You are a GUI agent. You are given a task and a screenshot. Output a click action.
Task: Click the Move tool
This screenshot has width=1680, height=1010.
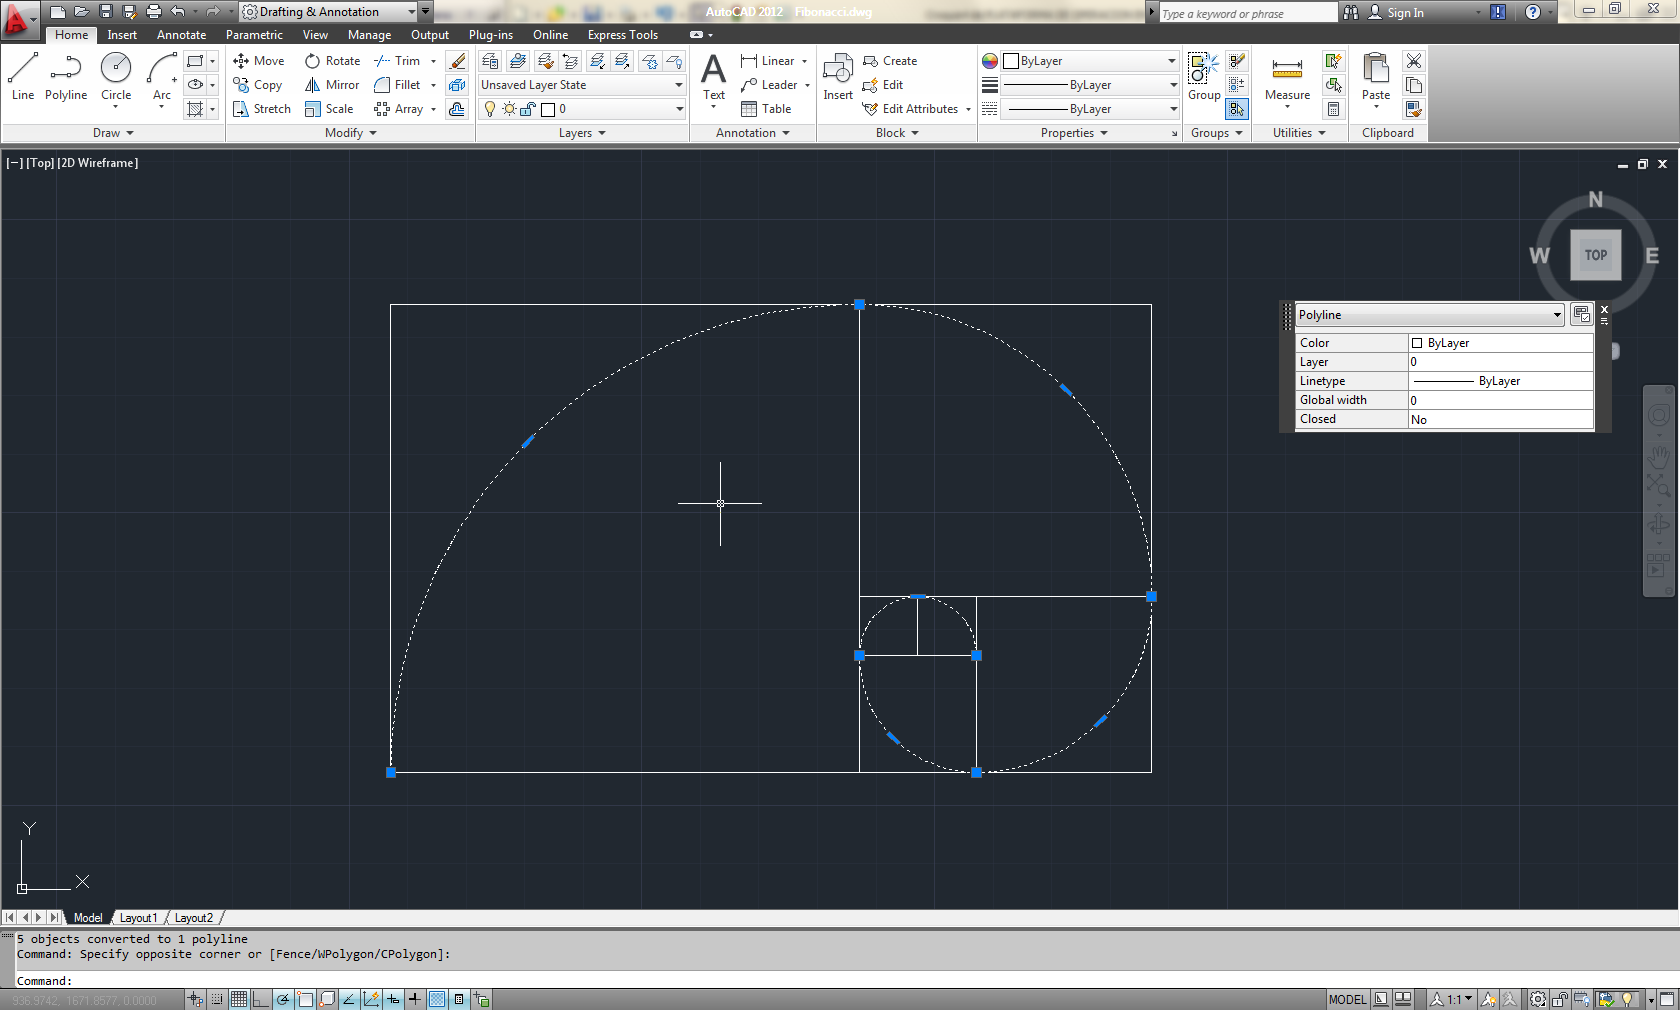click(259, 61)
